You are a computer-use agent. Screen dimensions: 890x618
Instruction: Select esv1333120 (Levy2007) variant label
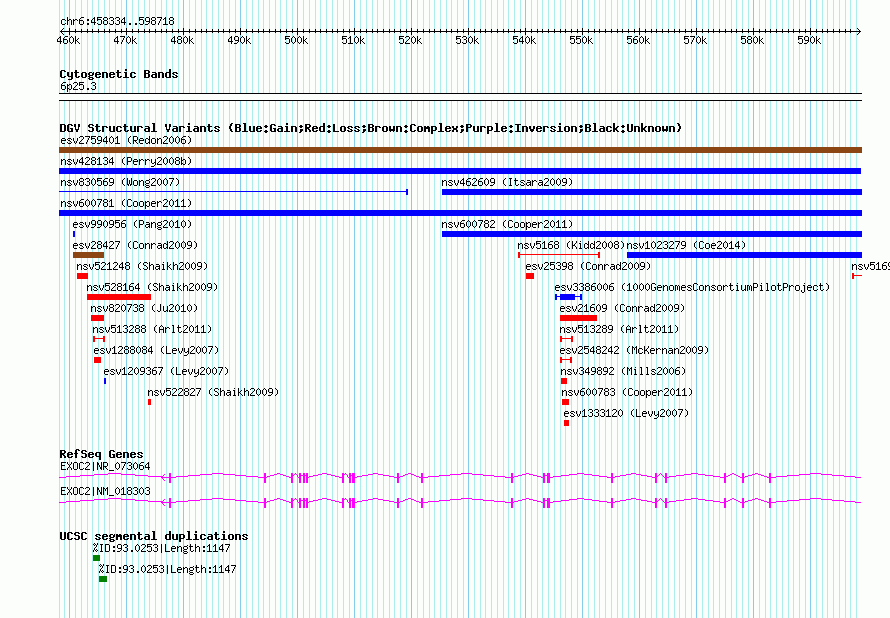coord(626,413)
